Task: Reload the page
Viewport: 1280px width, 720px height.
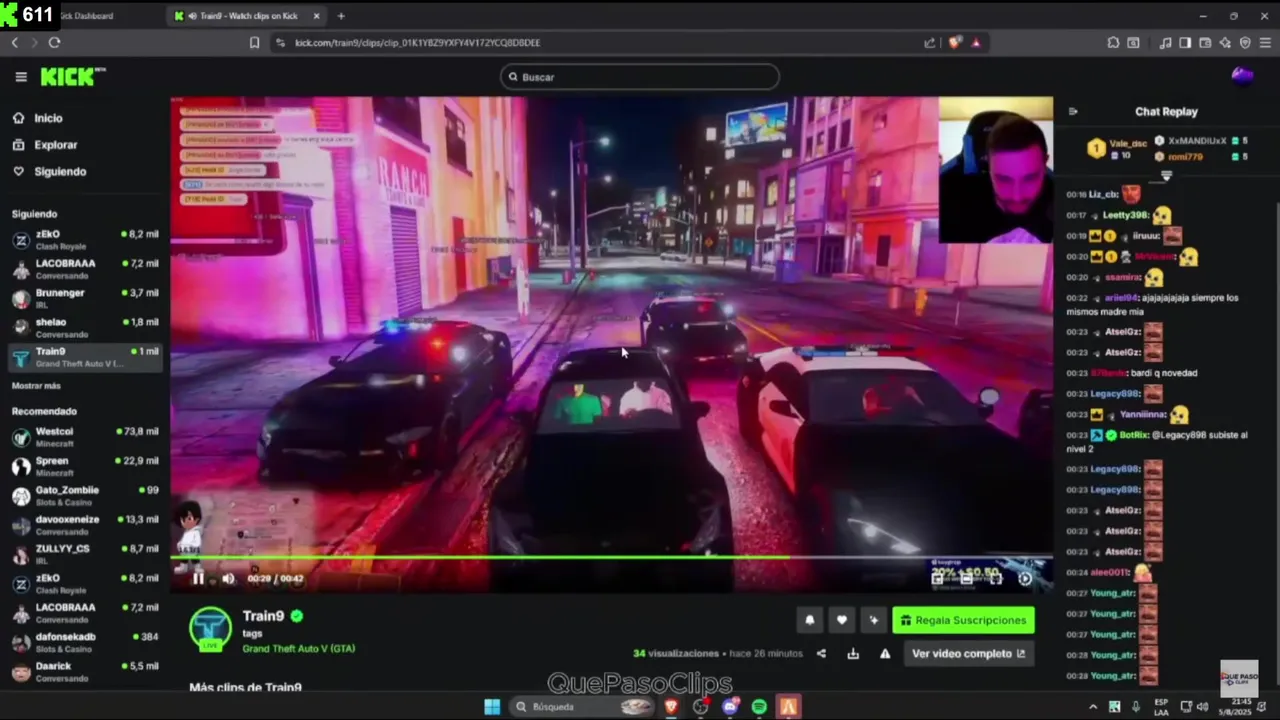Action: pos(54,43)
